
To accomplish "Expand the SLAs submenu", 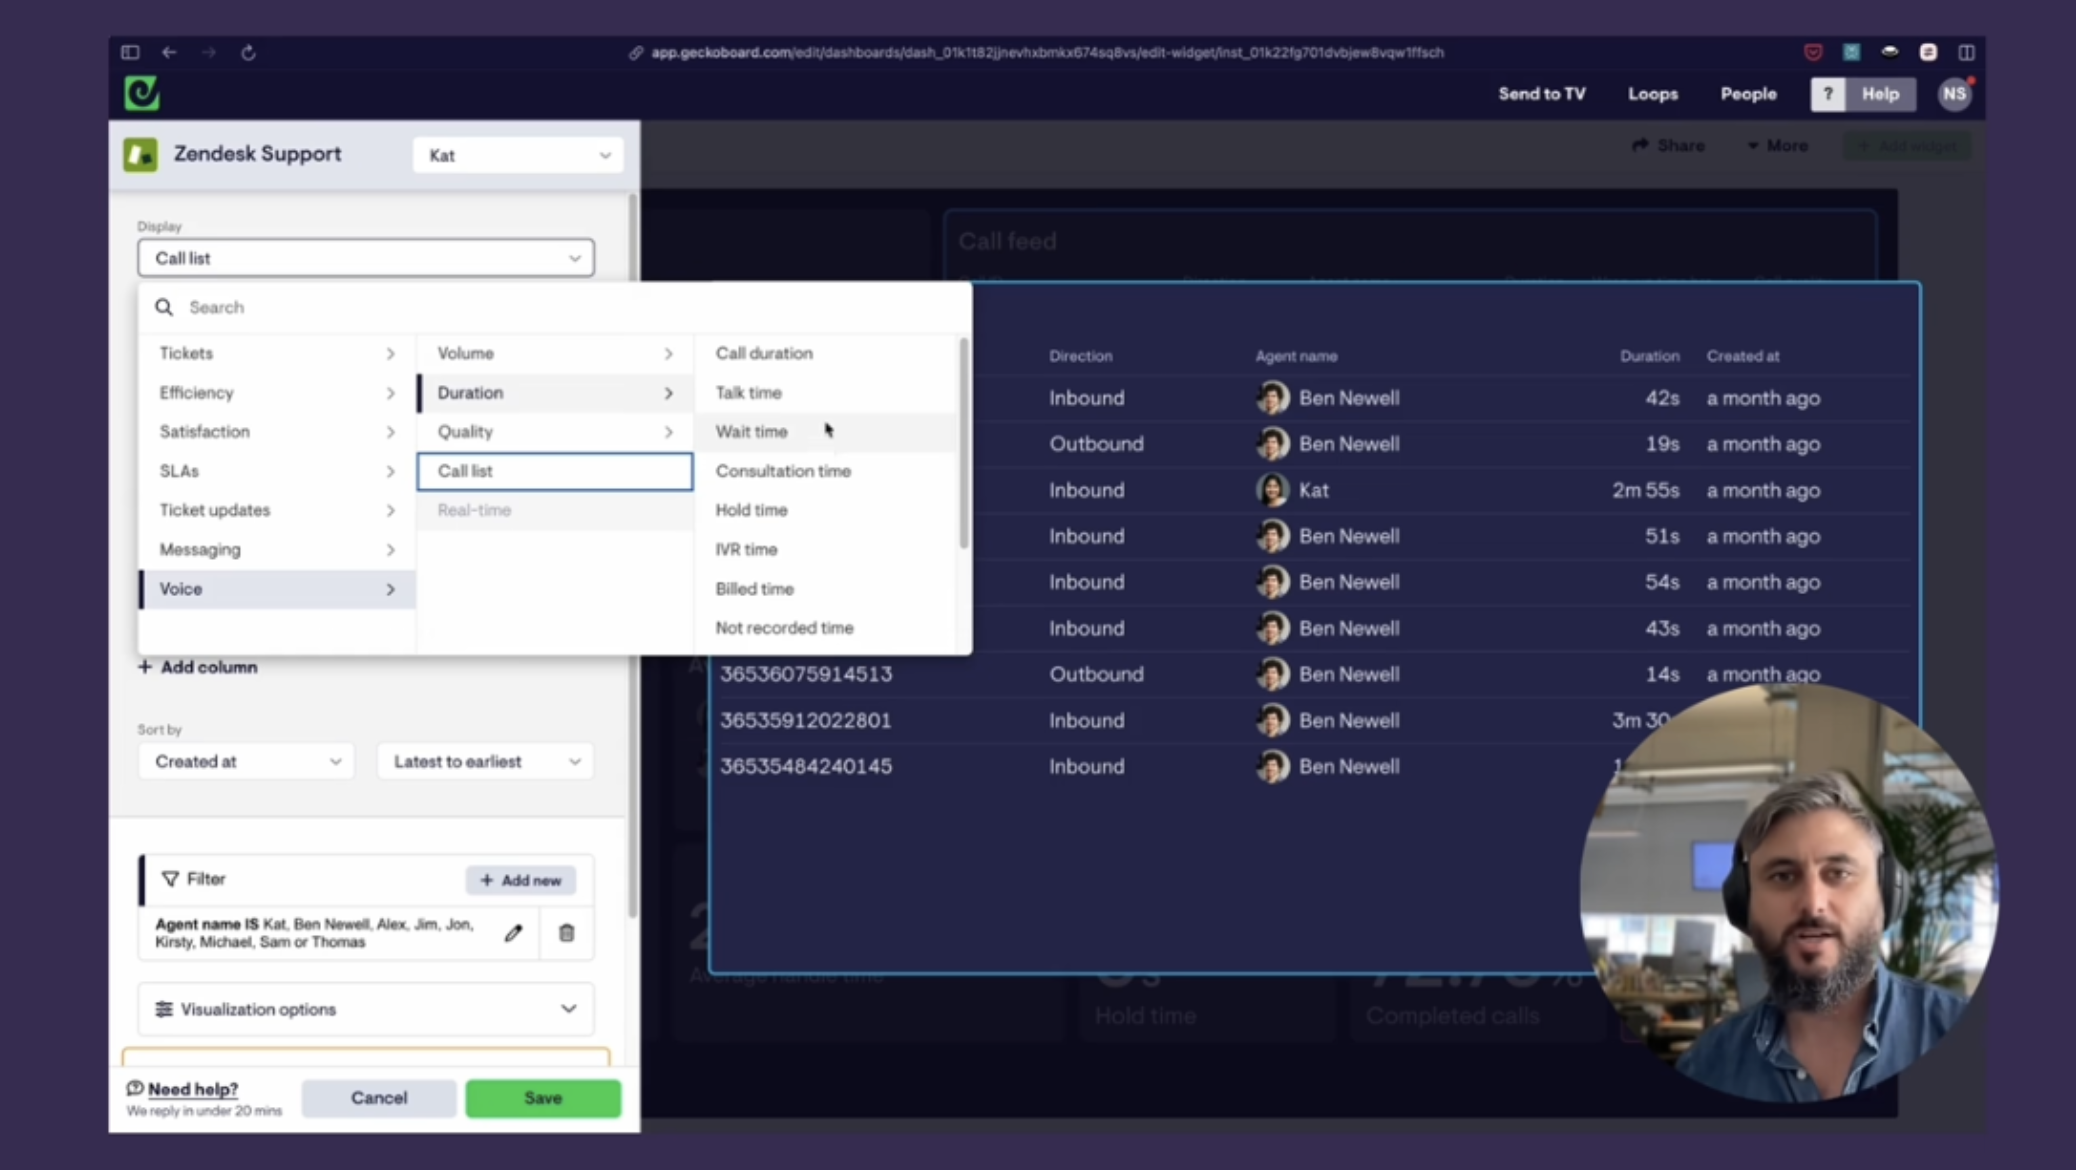I will click(277, 470).
